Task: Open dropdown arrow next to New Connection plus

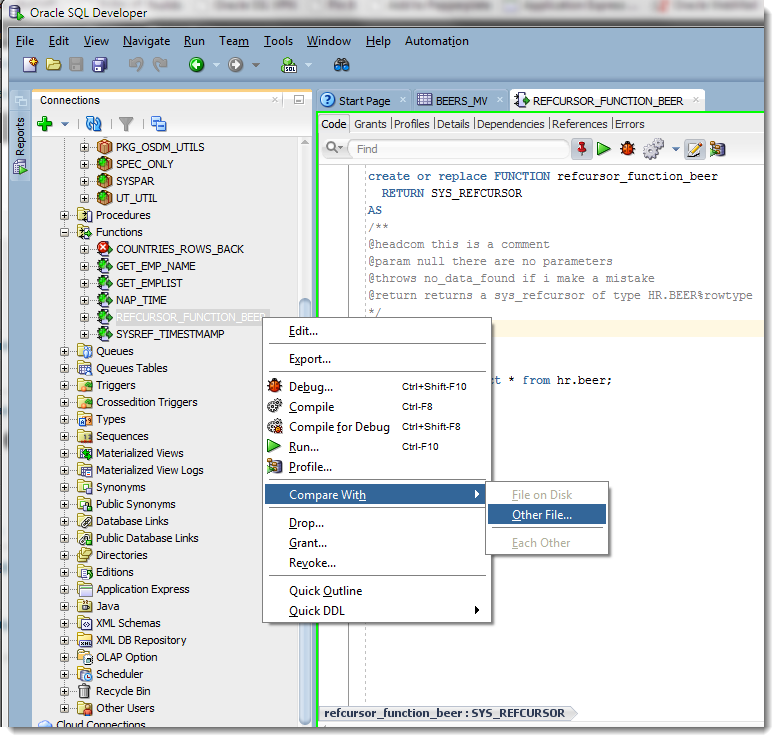Action: pyautogui.click(x=65, y=124)
